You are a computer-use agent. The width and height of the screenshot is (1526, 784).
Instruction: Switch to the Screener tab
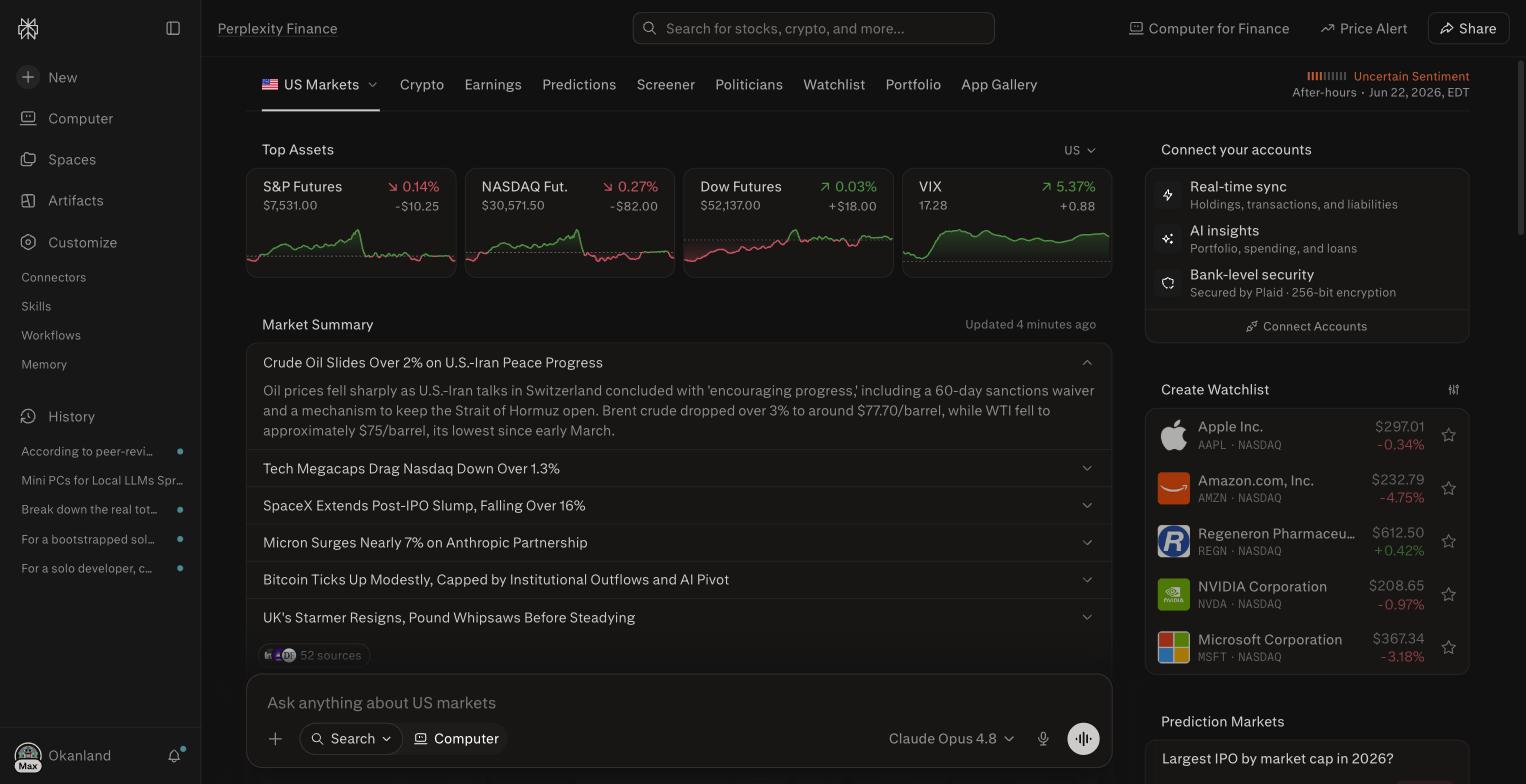click(666, 85)
